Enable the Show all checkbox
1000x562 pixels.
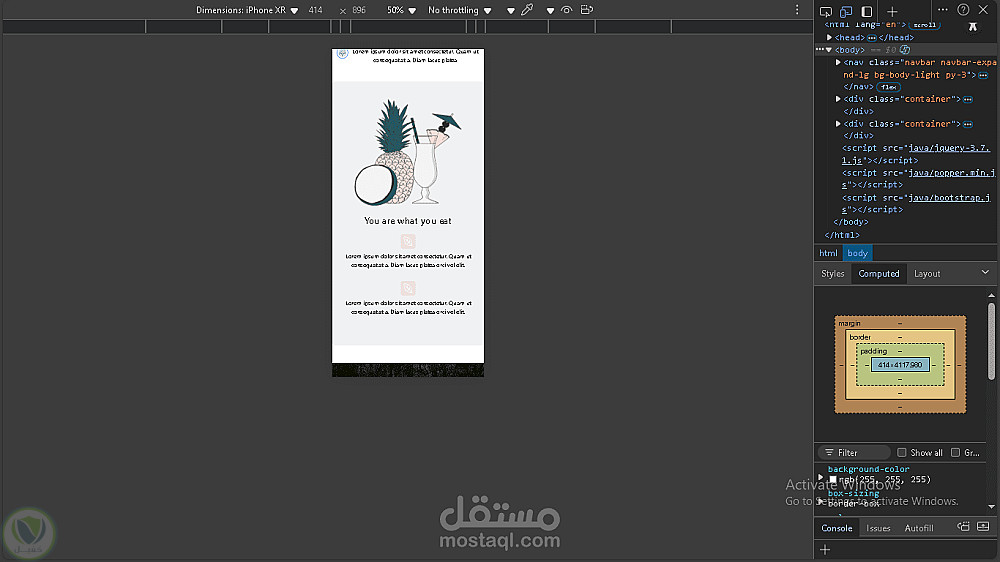pyautogui.click(x=902, y=453)
